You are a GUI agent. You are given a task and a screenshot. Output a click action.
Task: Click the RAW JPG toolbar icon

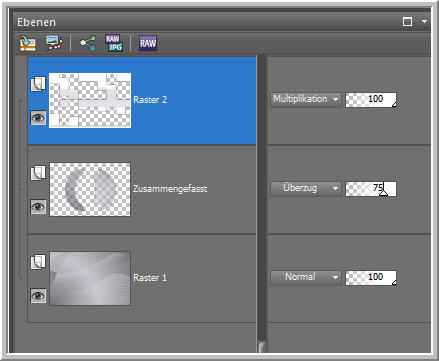click(x=114, y=43)
